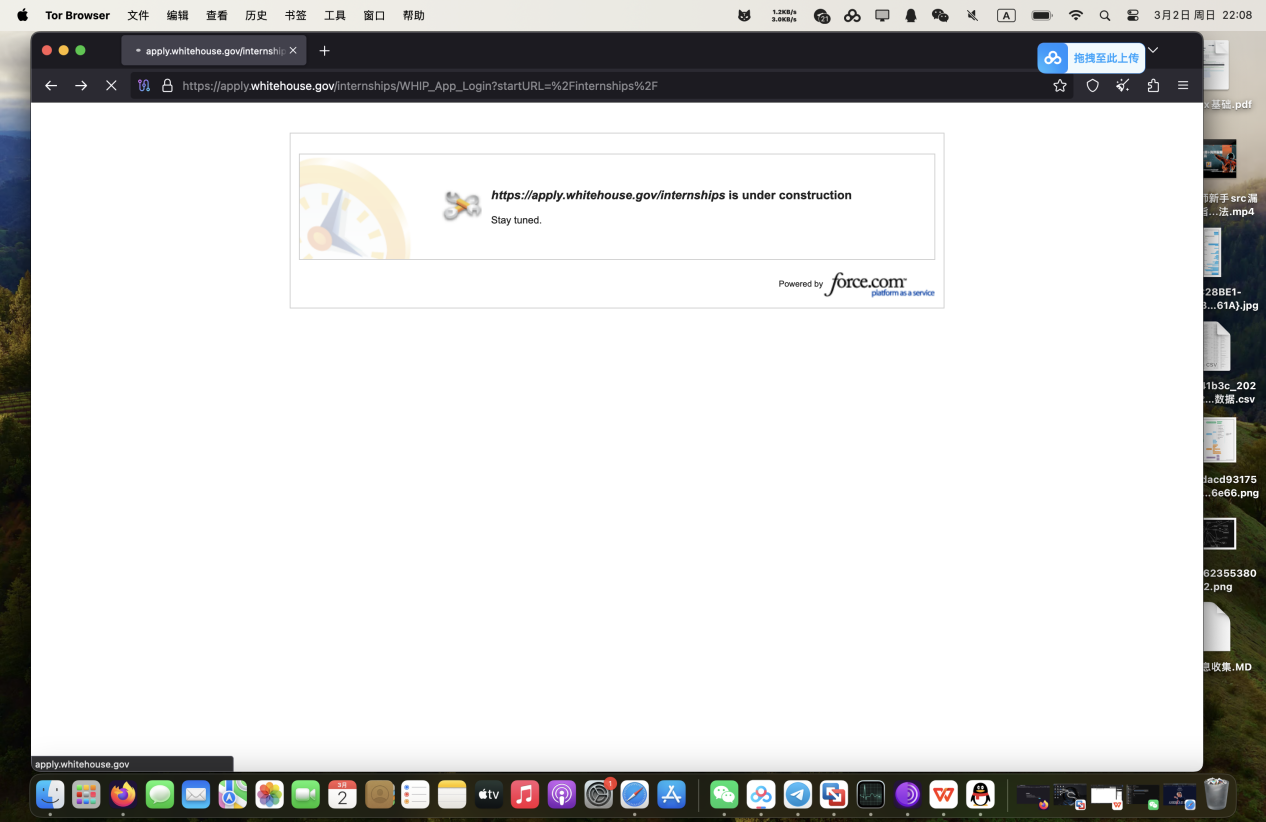
Task: Bookmark this page with the star icon
Action: [x=1060, y=86]
